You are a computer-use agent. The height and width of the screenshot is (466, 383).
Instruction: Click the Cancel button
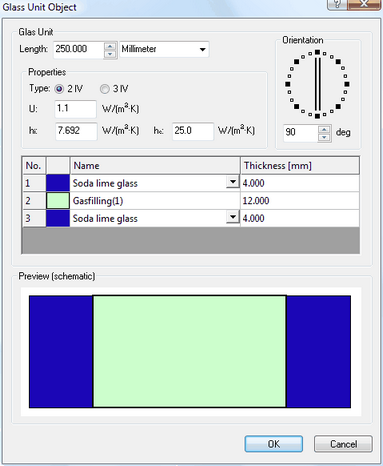tap(343, 444)
